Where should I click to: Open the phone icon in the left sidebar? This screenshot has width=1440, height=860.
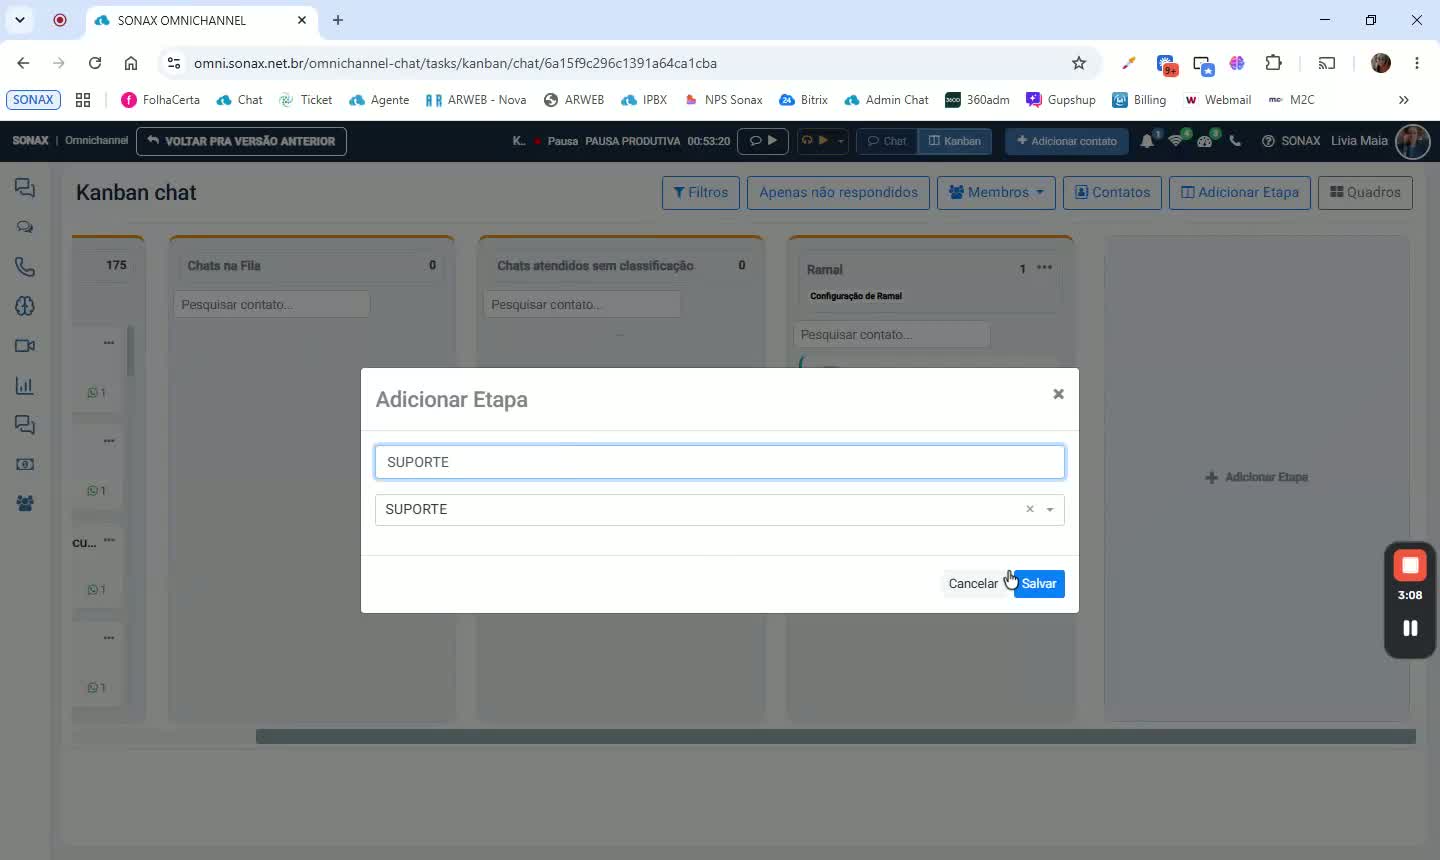pos(25,267)
